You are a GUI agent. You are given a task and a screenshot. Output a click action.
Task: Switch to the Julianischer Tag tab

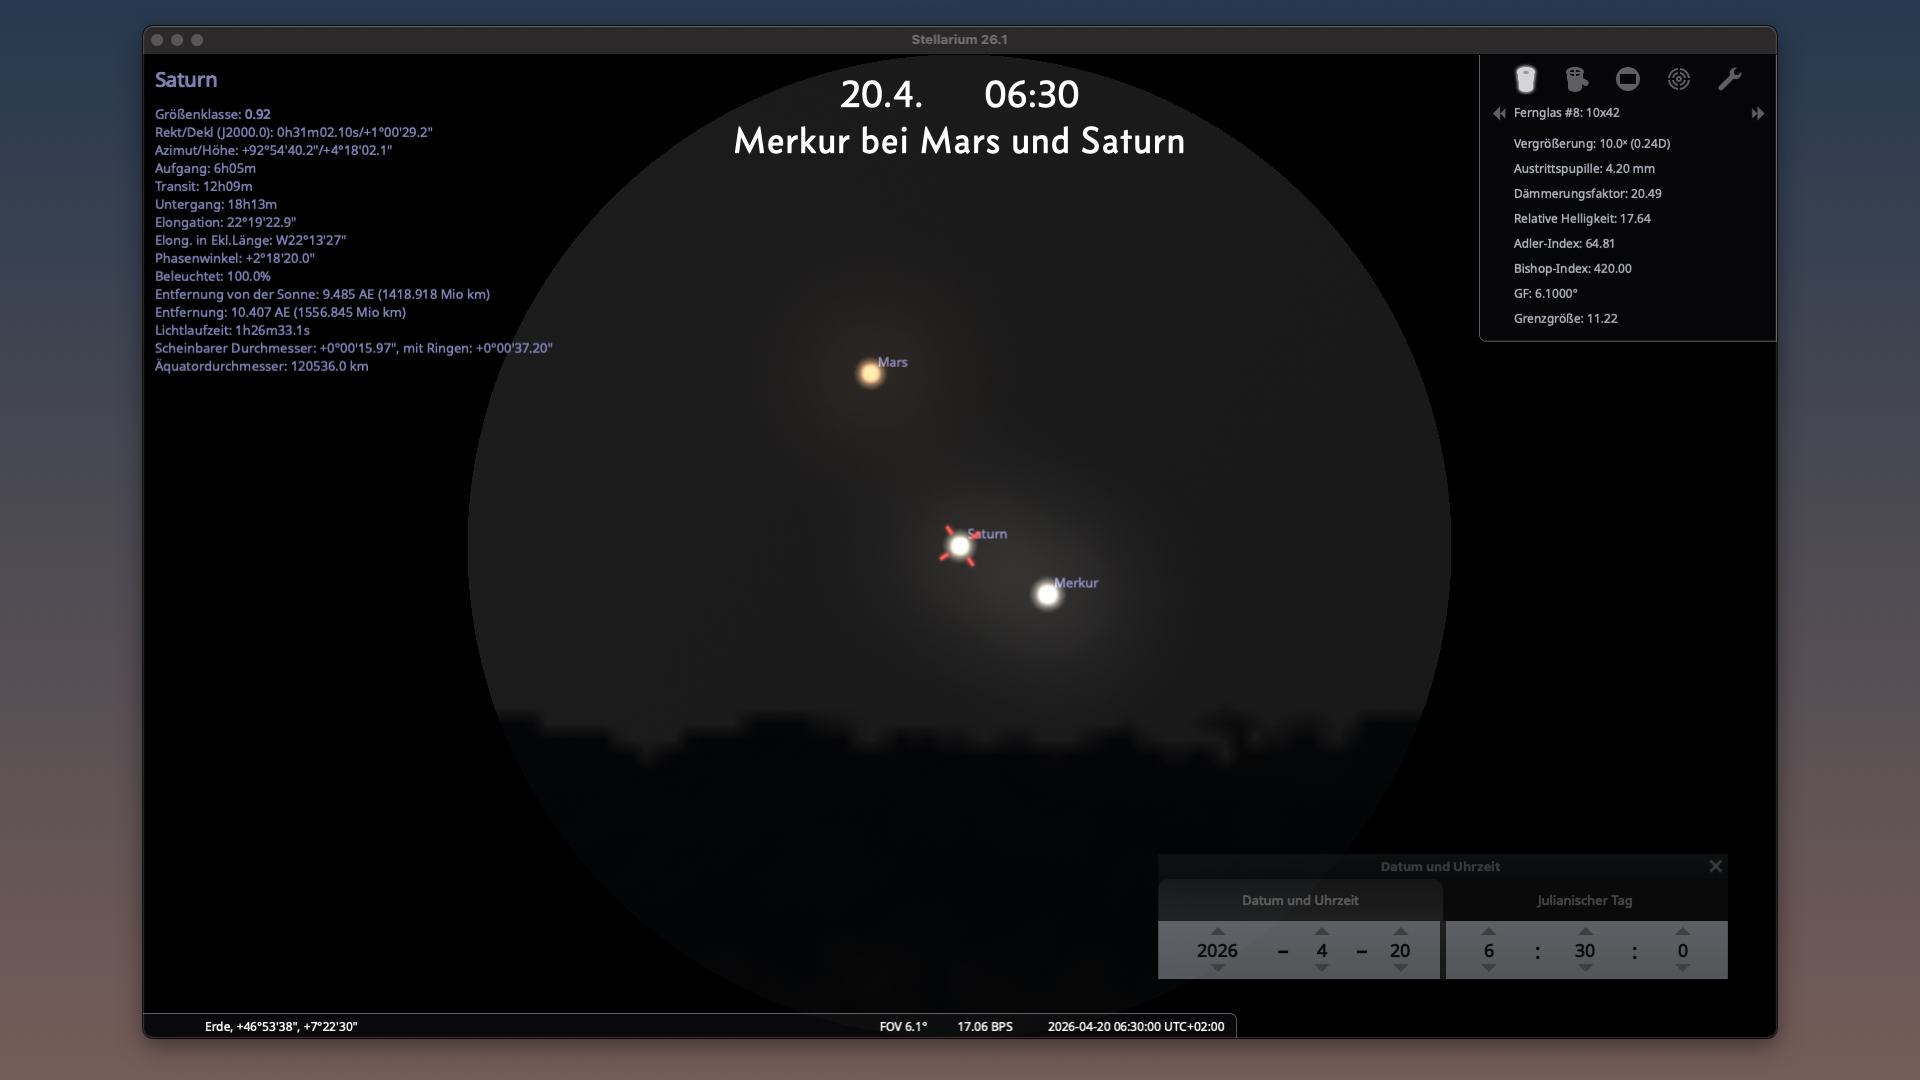coord(1585,900)
